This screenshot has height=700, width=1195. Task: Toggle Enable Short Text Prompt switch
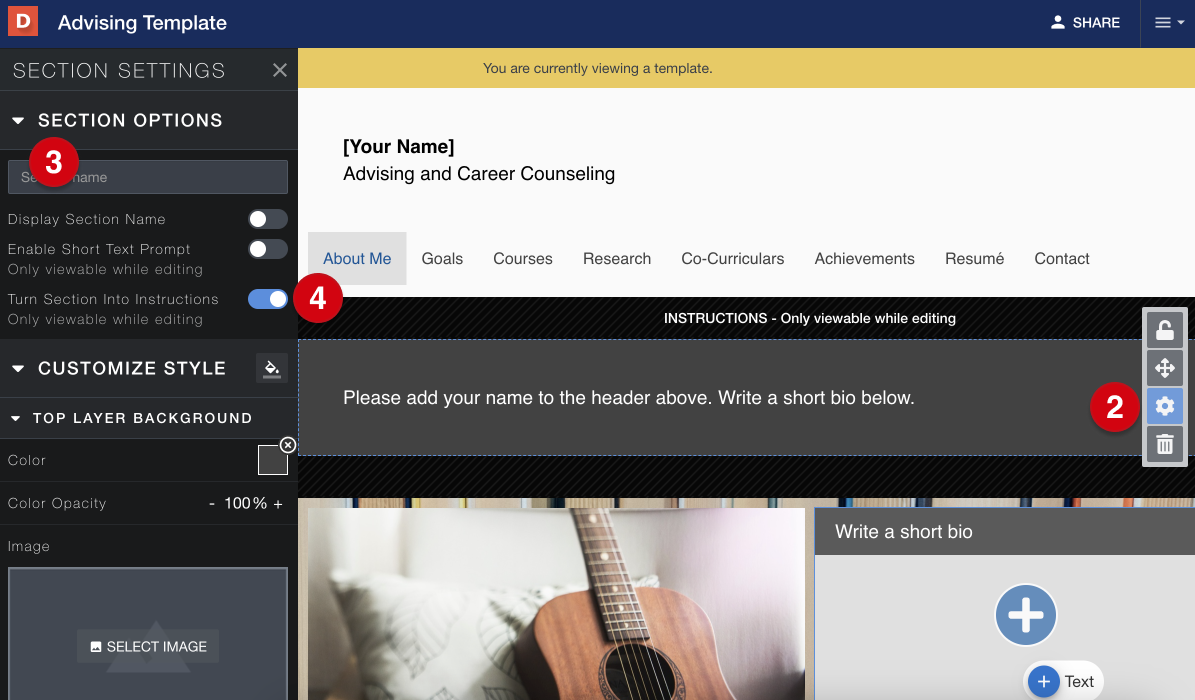268,249
